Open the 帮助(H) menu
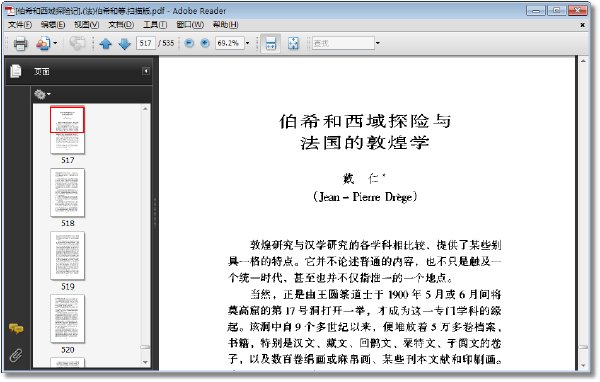The height and width of the screenshot is (382, 600). [225, 25]
